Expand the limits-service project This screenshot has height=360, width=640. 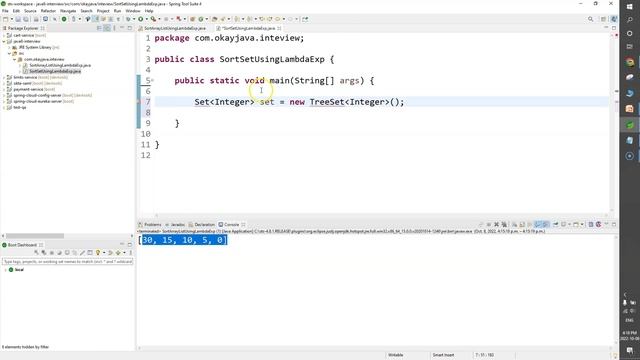pos(4,77)
